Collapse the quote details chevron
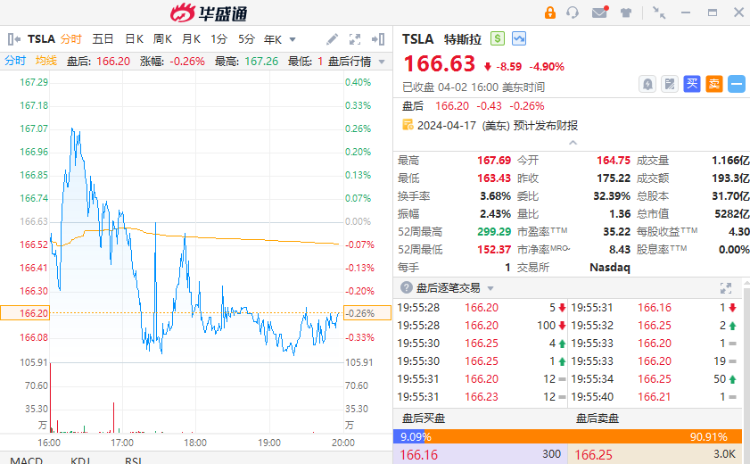 [573, 143]
